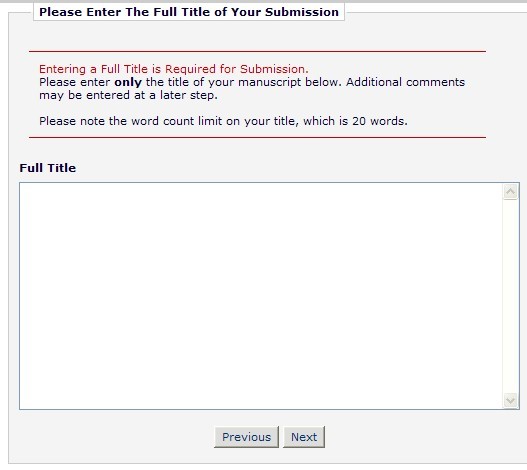Select the bold Full Title label
The height and width of the screenshot is (470, 527).
[48, 168]
